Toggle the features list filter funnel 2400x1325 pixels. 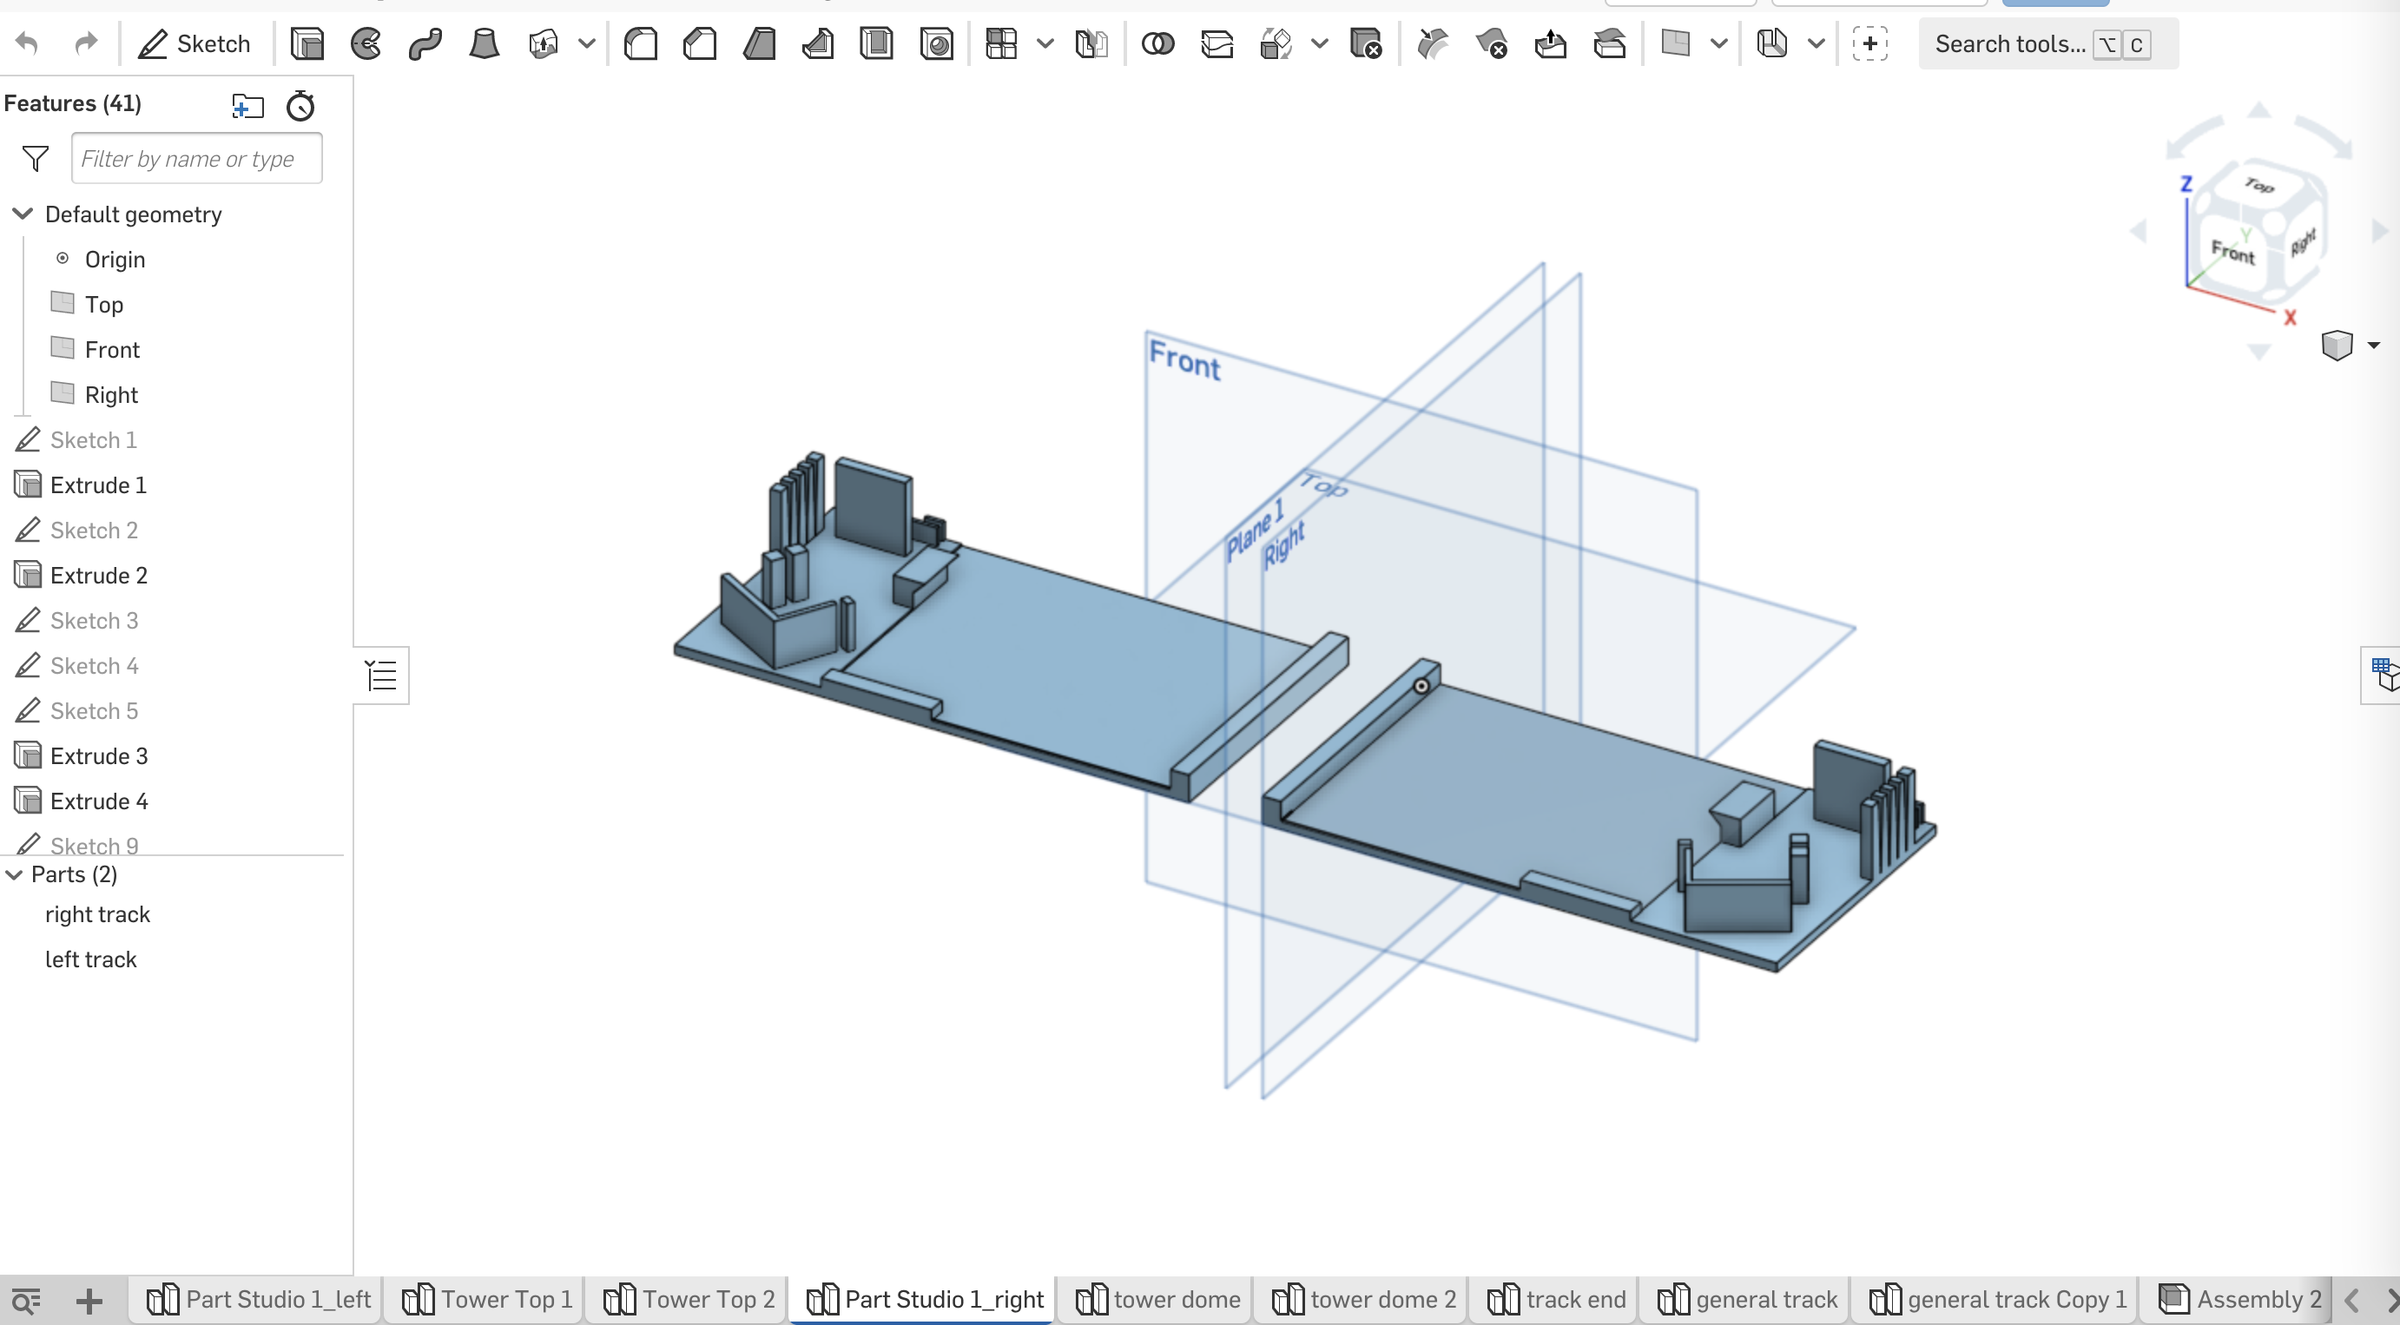33,158
